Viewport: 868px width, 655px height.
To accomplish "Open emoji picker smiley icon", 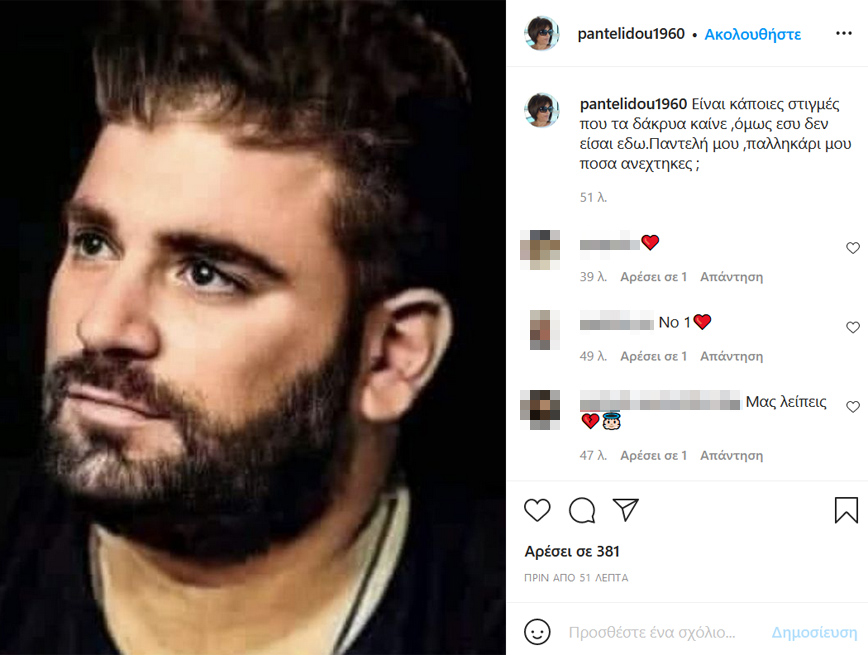I will pos(537,632).
